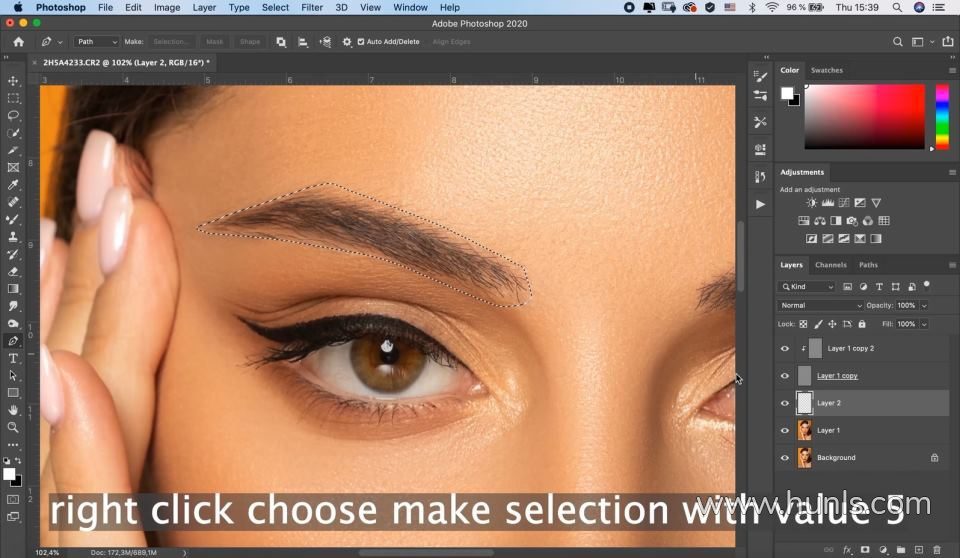The height and width of the screenshot is (558, 960).
Task: Select the Move tool
Action: [x=13, y=81]
